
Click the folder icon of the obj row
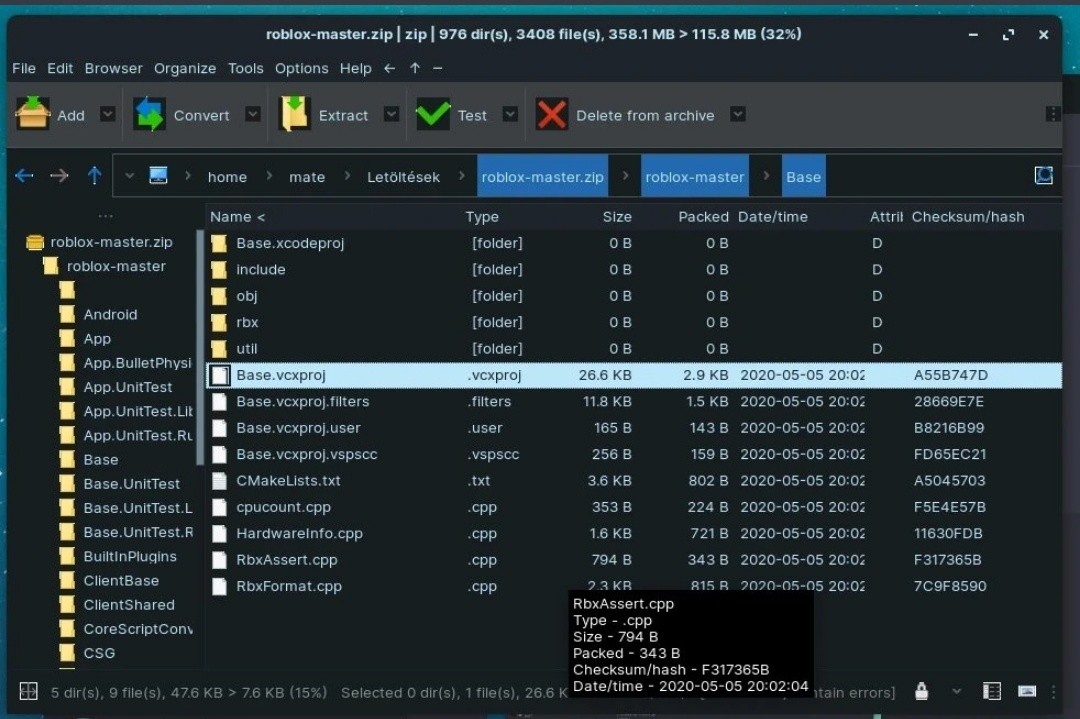pyautogui.click(x=219, y=296)
